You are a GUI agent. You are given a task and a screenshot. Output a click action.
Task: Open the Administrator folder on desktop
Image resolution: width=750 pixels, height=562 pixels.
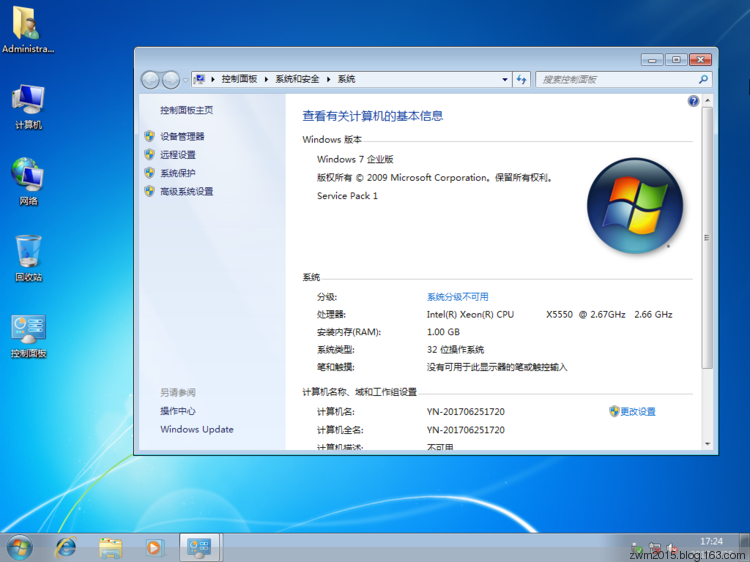pos(28,29)
